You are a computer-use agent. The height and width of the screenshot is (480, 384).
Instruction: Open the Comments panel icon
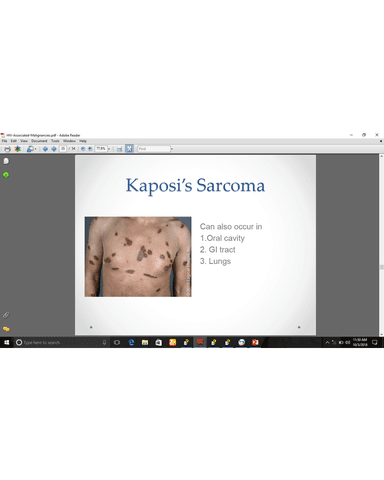pos(6,329)
